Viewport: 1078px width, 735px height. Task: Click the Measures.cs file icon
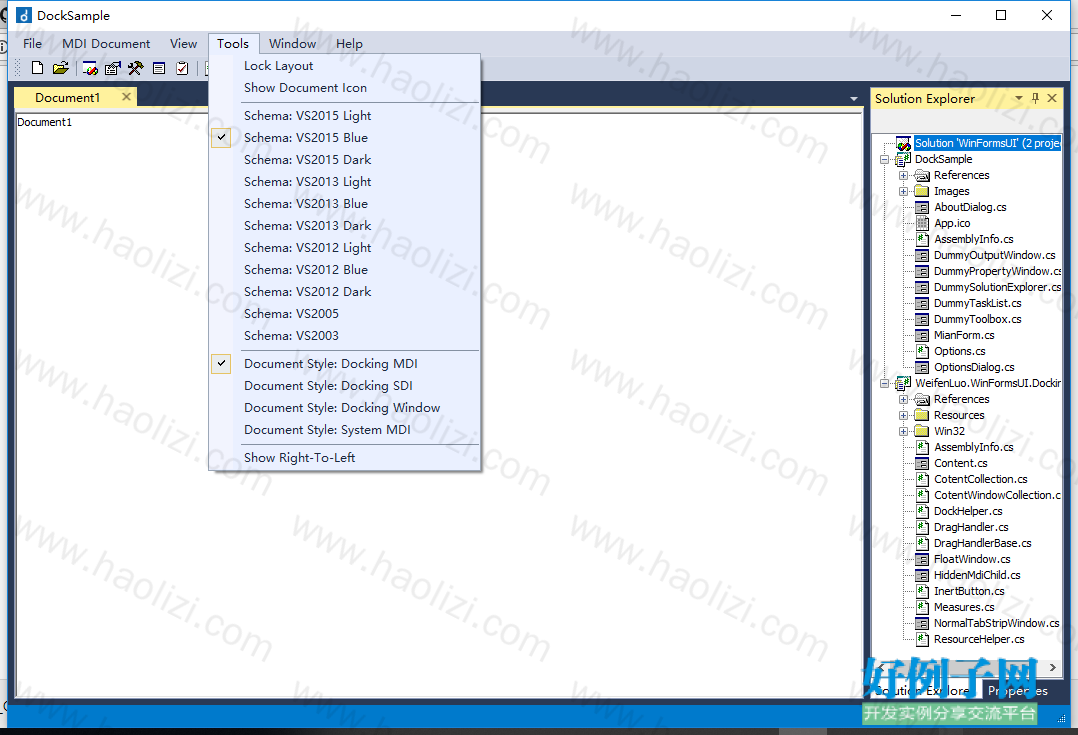pos(923,607)
